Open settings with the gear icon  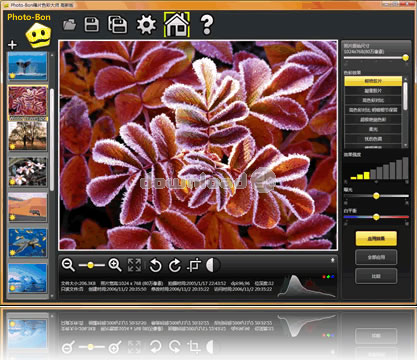(x=146, y=25)
